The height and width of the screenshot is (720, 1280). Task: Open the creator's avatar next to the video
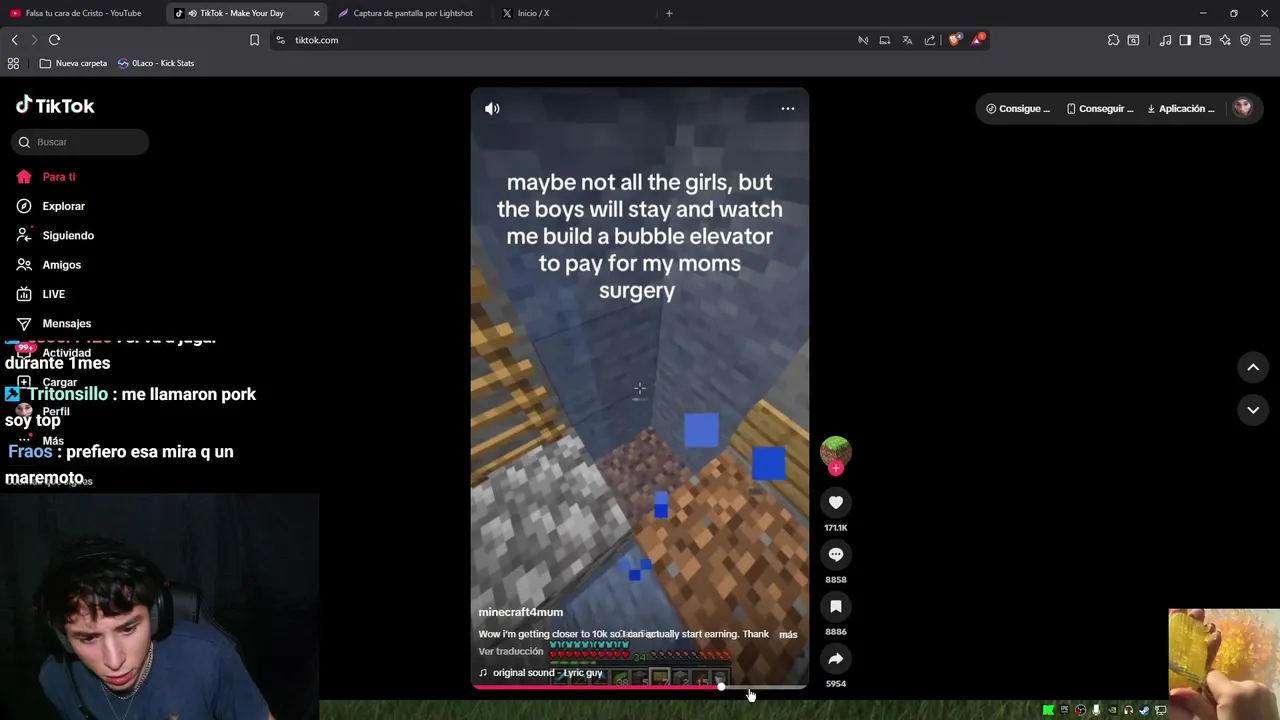(836, 451)
